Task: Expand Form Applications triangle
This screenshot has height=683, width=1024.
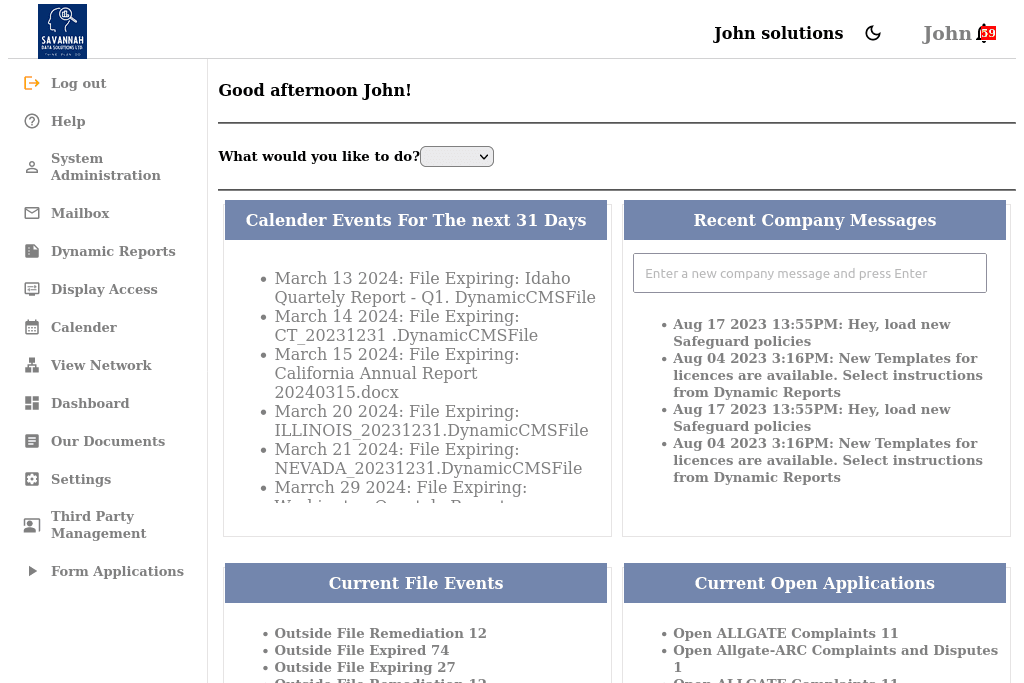Action: pos(32,571)
